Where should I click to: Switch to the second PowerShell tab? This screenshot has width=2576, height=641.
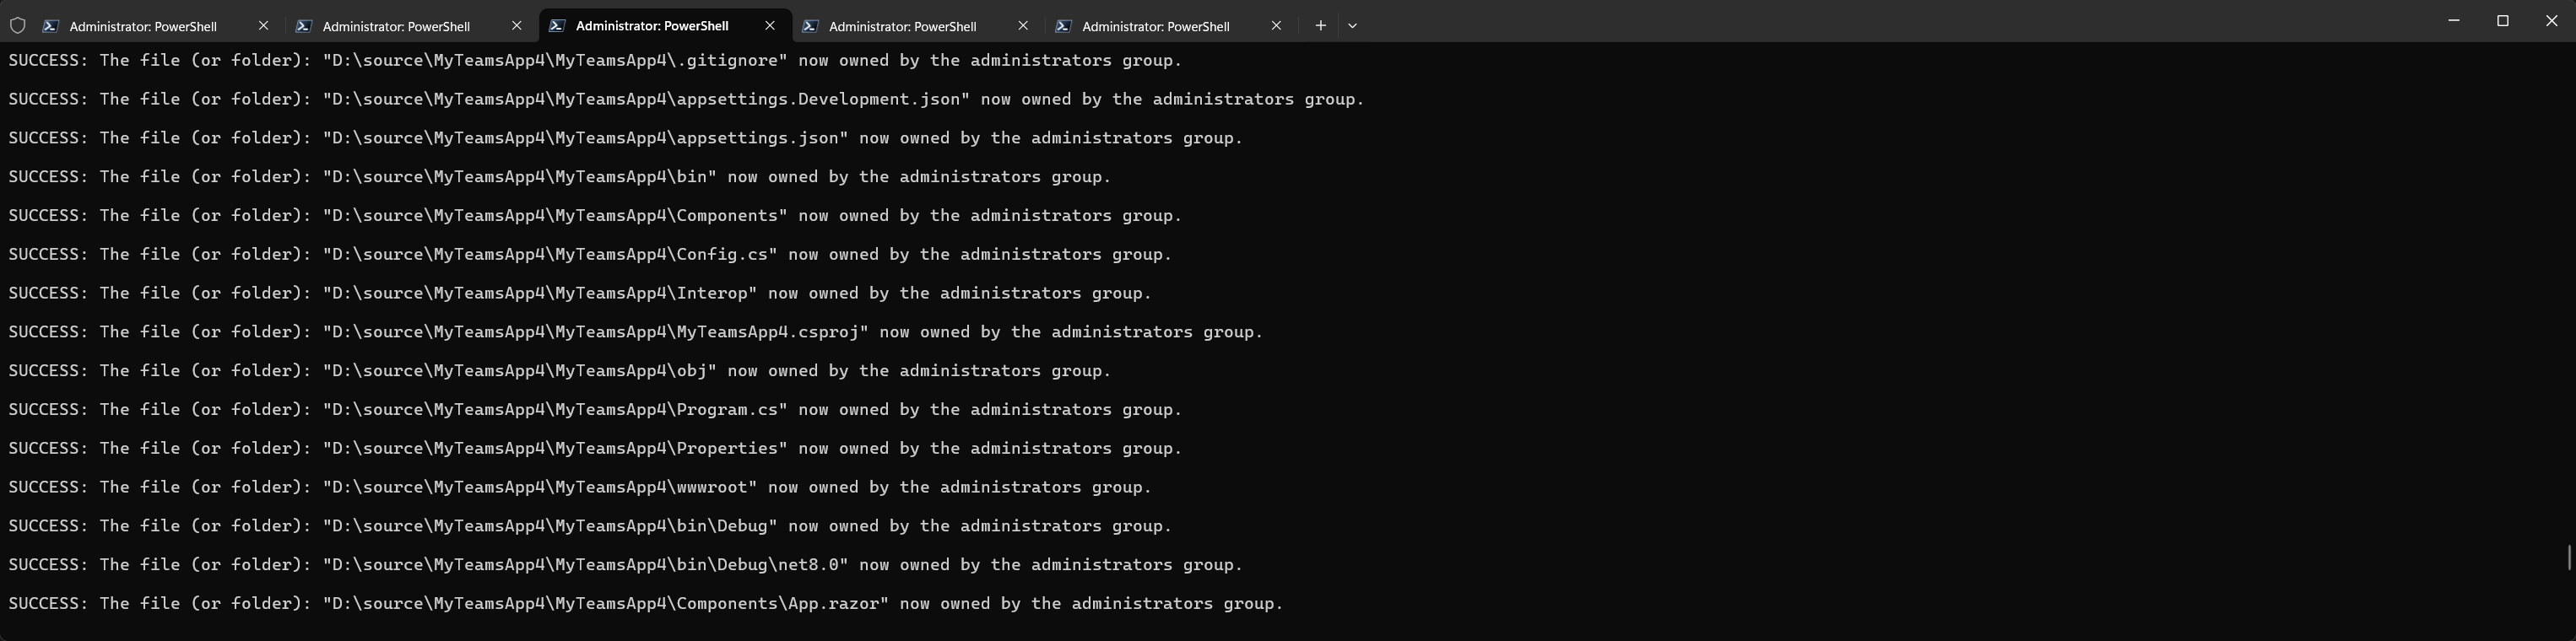point(396,26)
